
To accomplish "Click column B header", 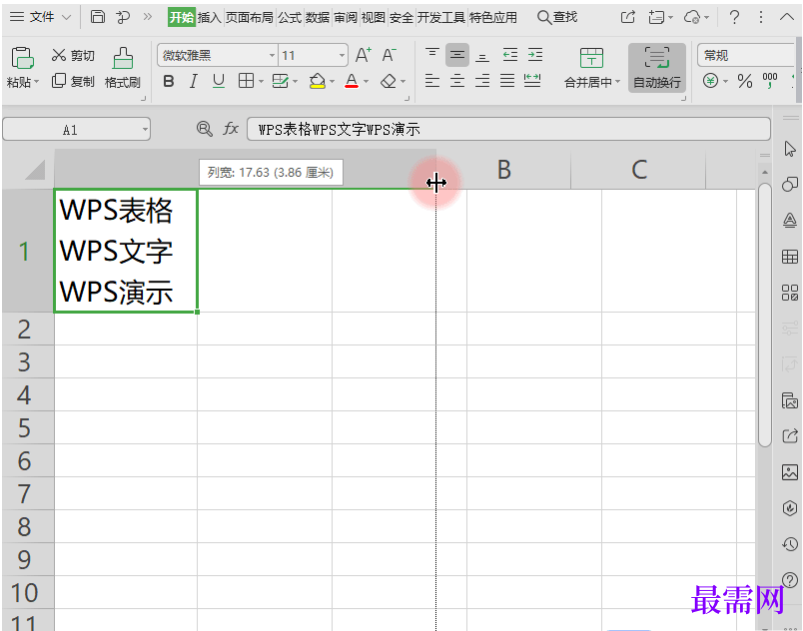I will click(504, 170).
